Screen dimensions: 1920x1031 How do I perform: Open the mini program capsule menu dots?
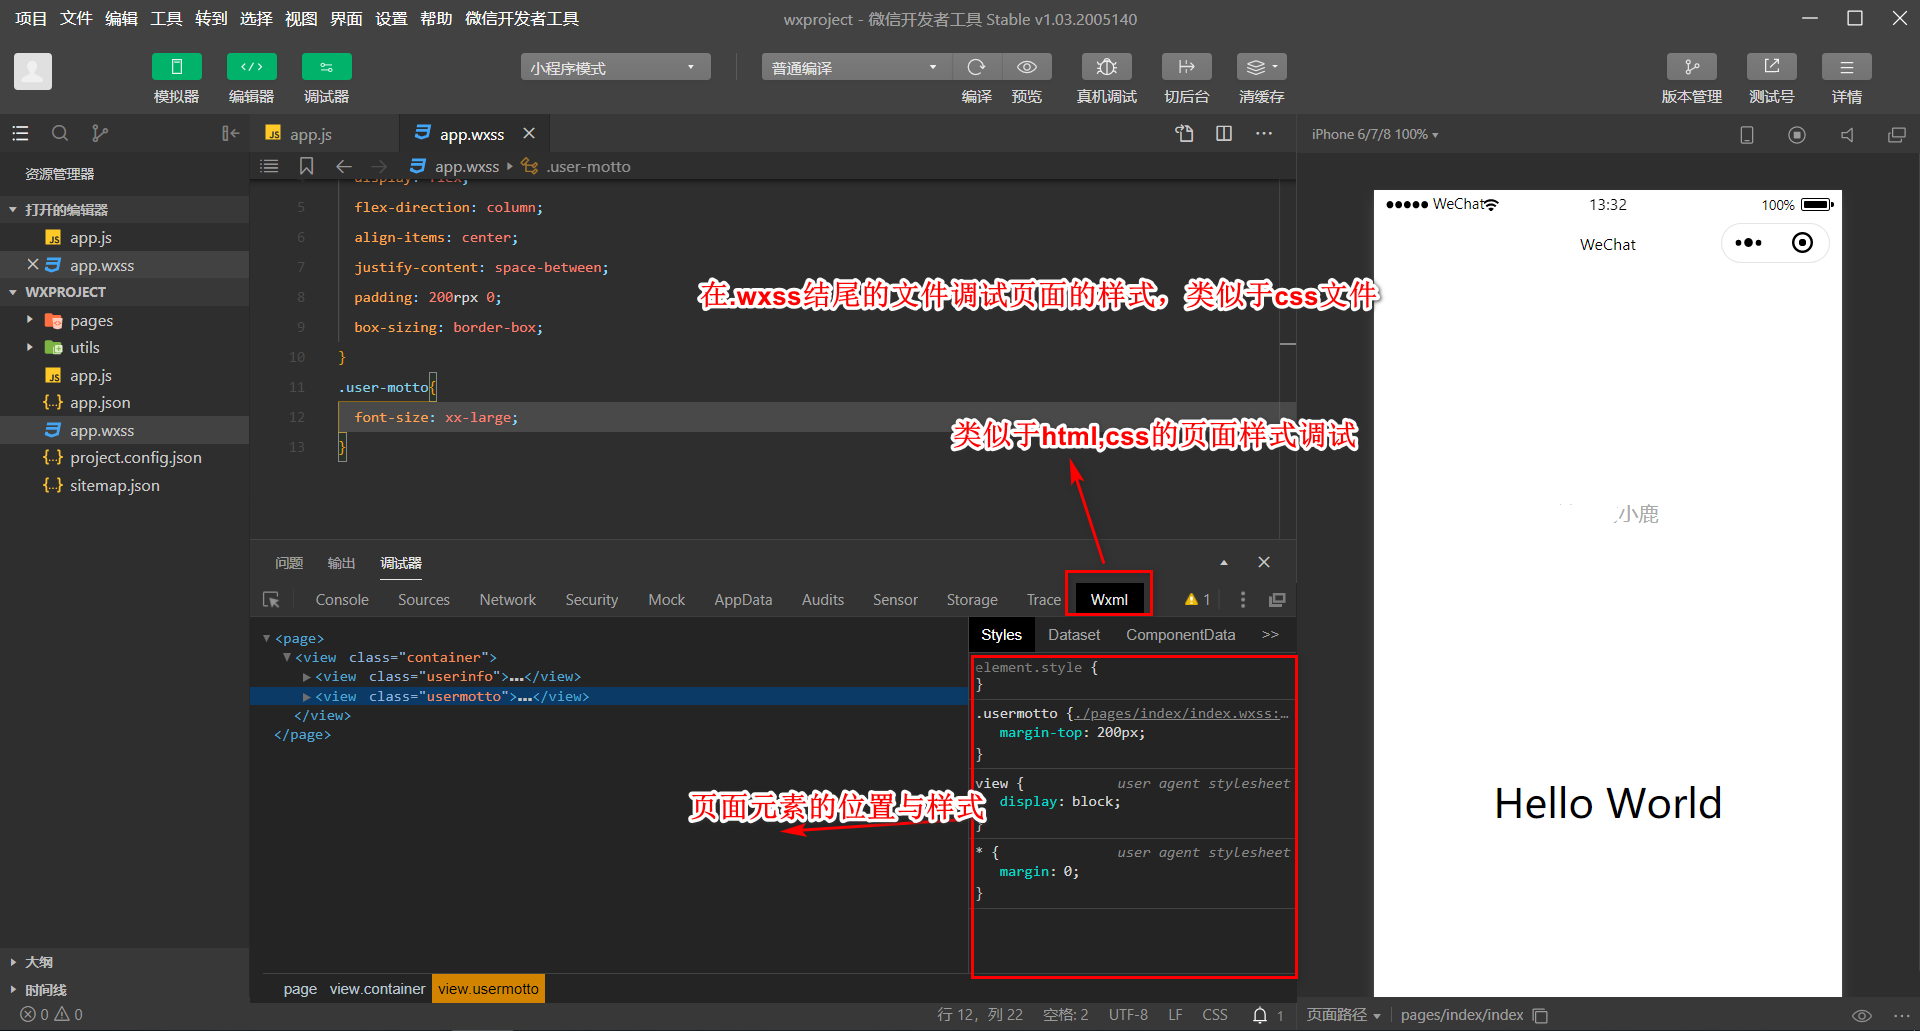coord(1748,243)
